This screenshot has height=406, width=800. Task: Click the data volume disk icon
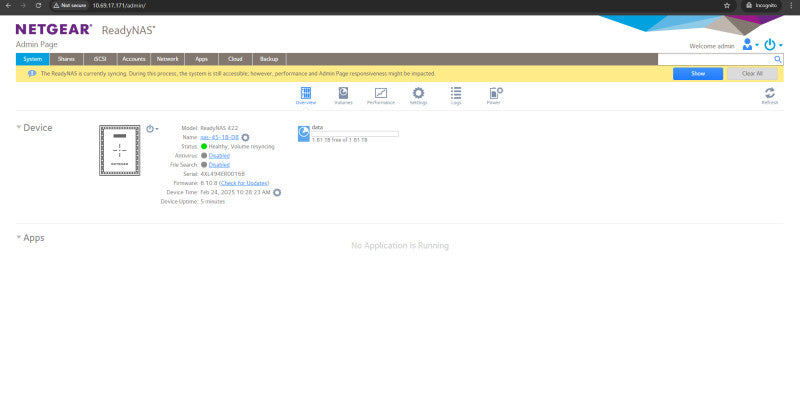[x=304, y=134]
